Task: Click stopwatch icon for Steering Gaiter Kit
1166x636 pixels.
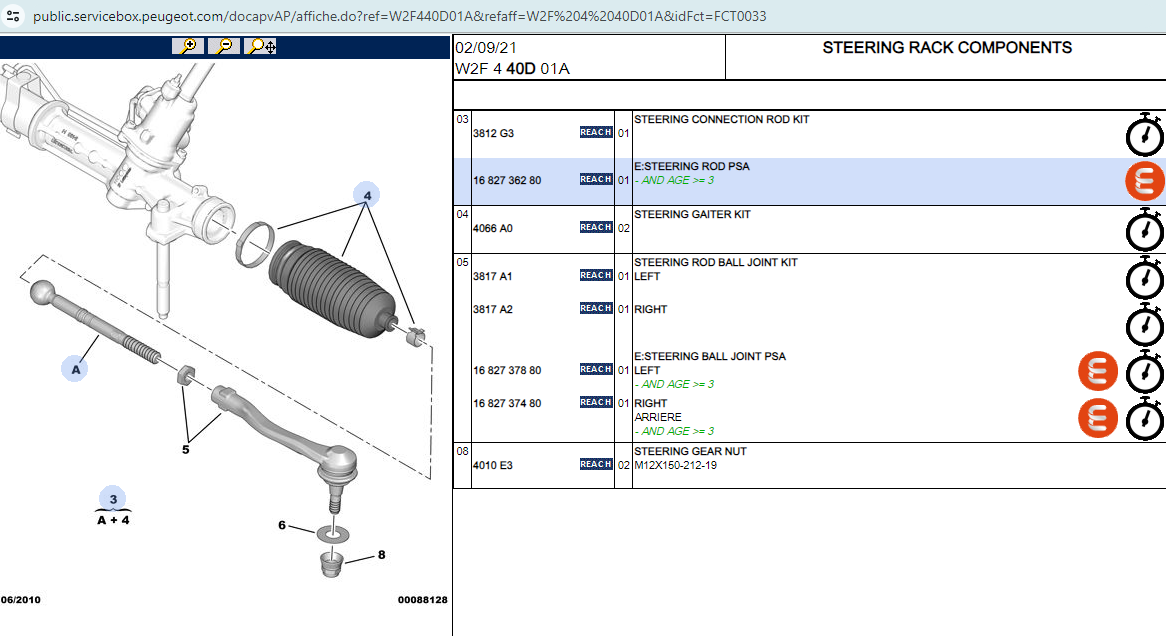Action: [x=1144, y=230]
